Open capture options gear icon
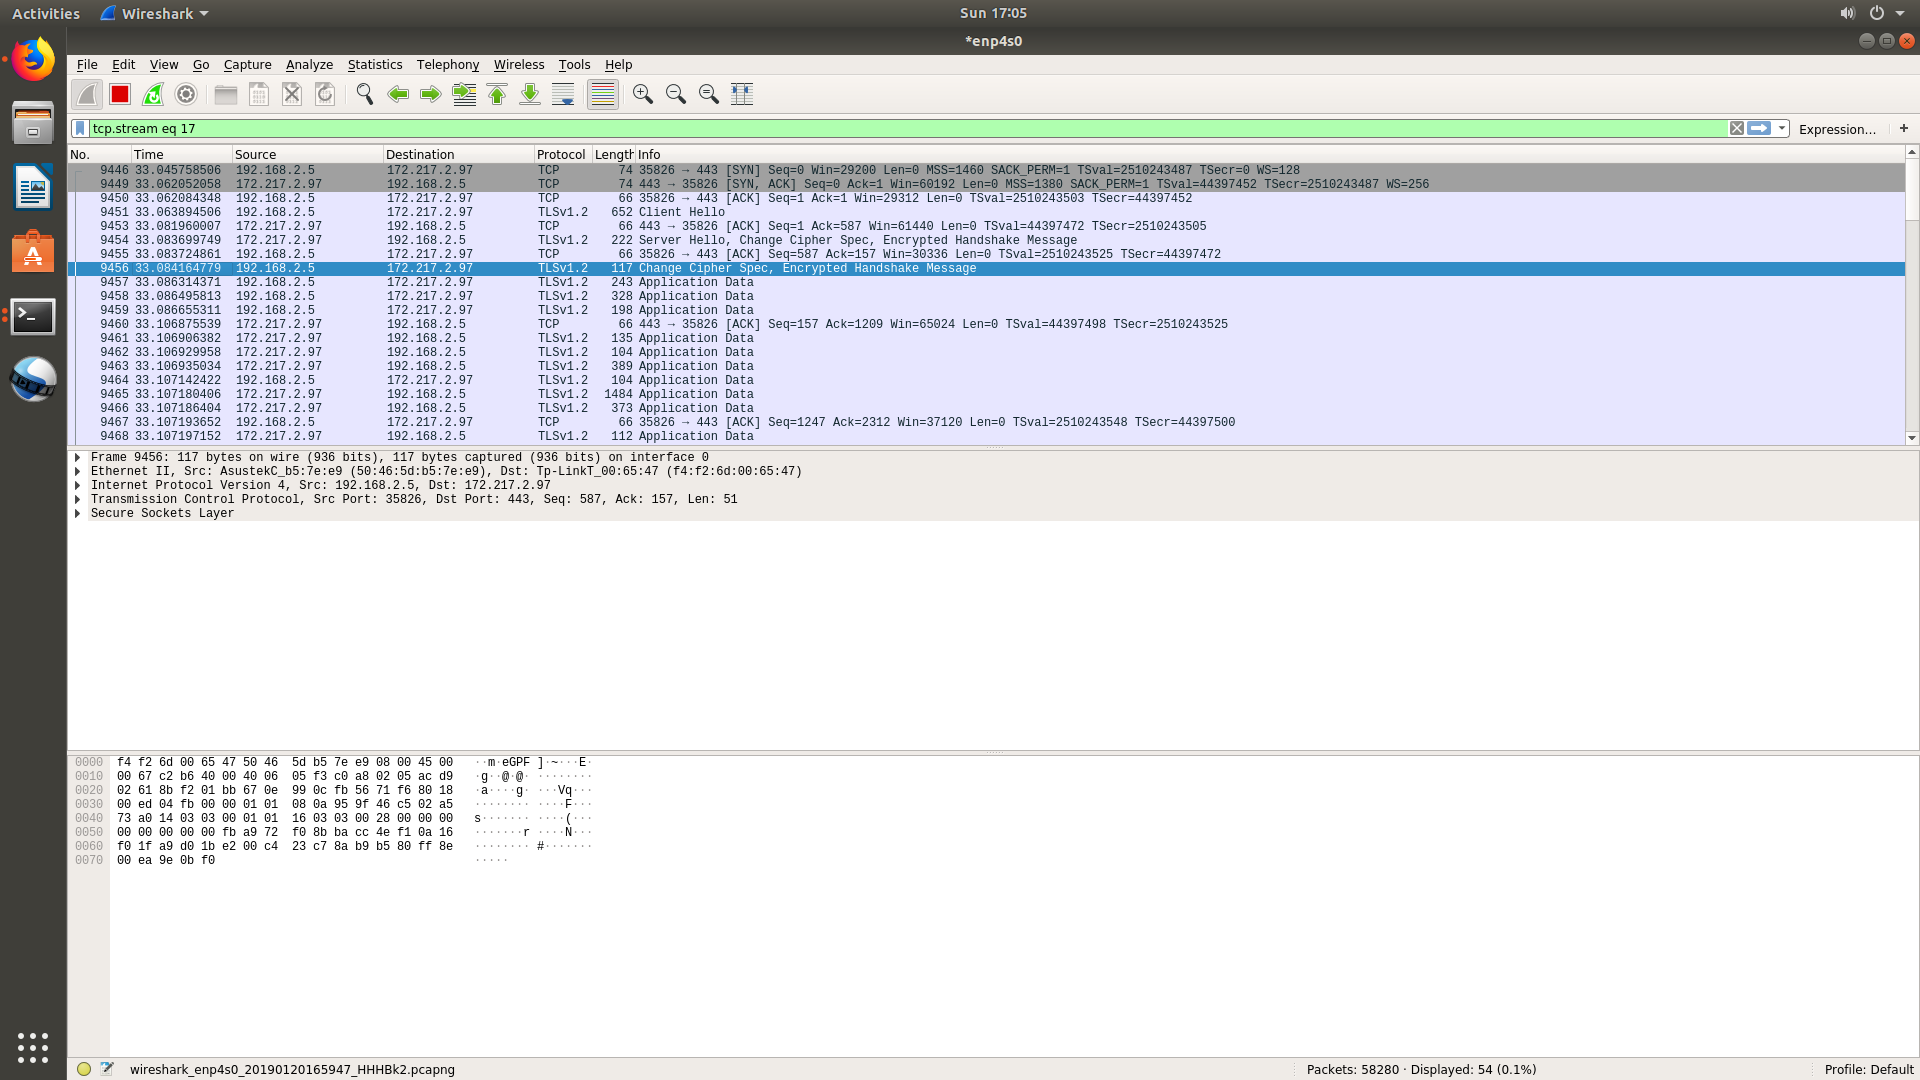 (186, 94)
